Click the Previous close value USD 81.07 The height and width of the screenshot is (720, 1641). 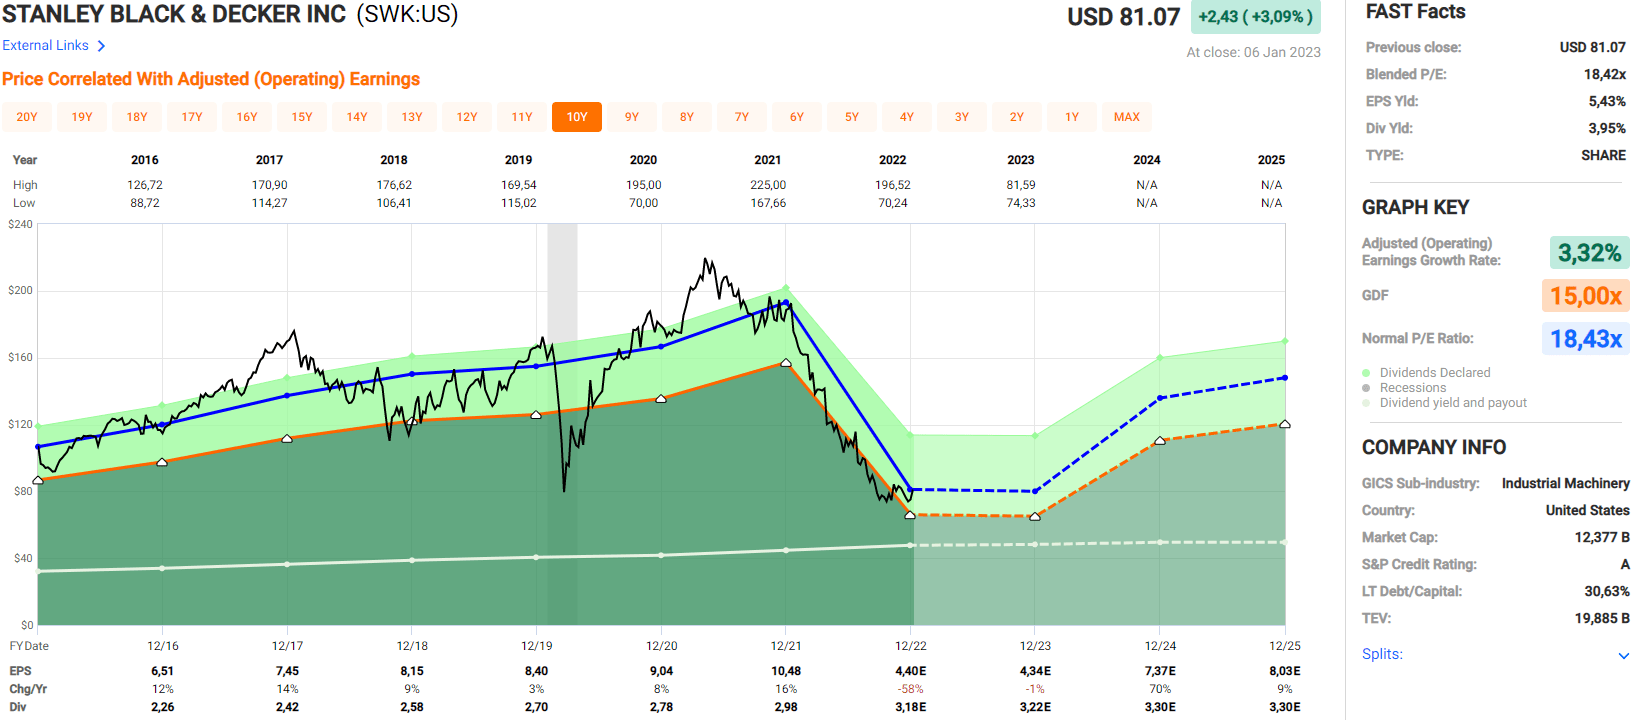tap(1593, 47)
